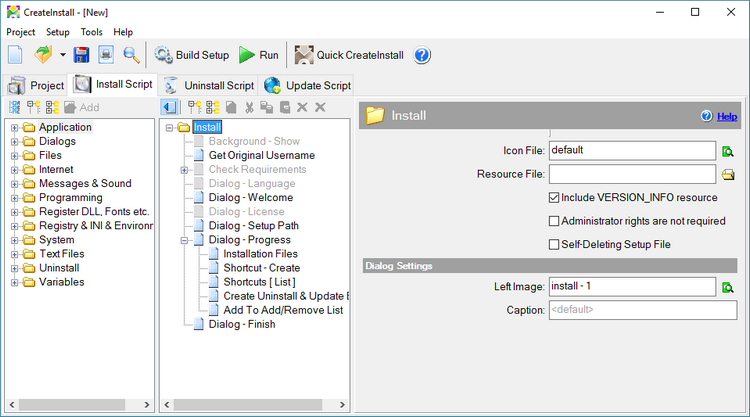Save the project with the floppy disk icon
The height and width of the screenshot is (417, 750).
point(81,55)
